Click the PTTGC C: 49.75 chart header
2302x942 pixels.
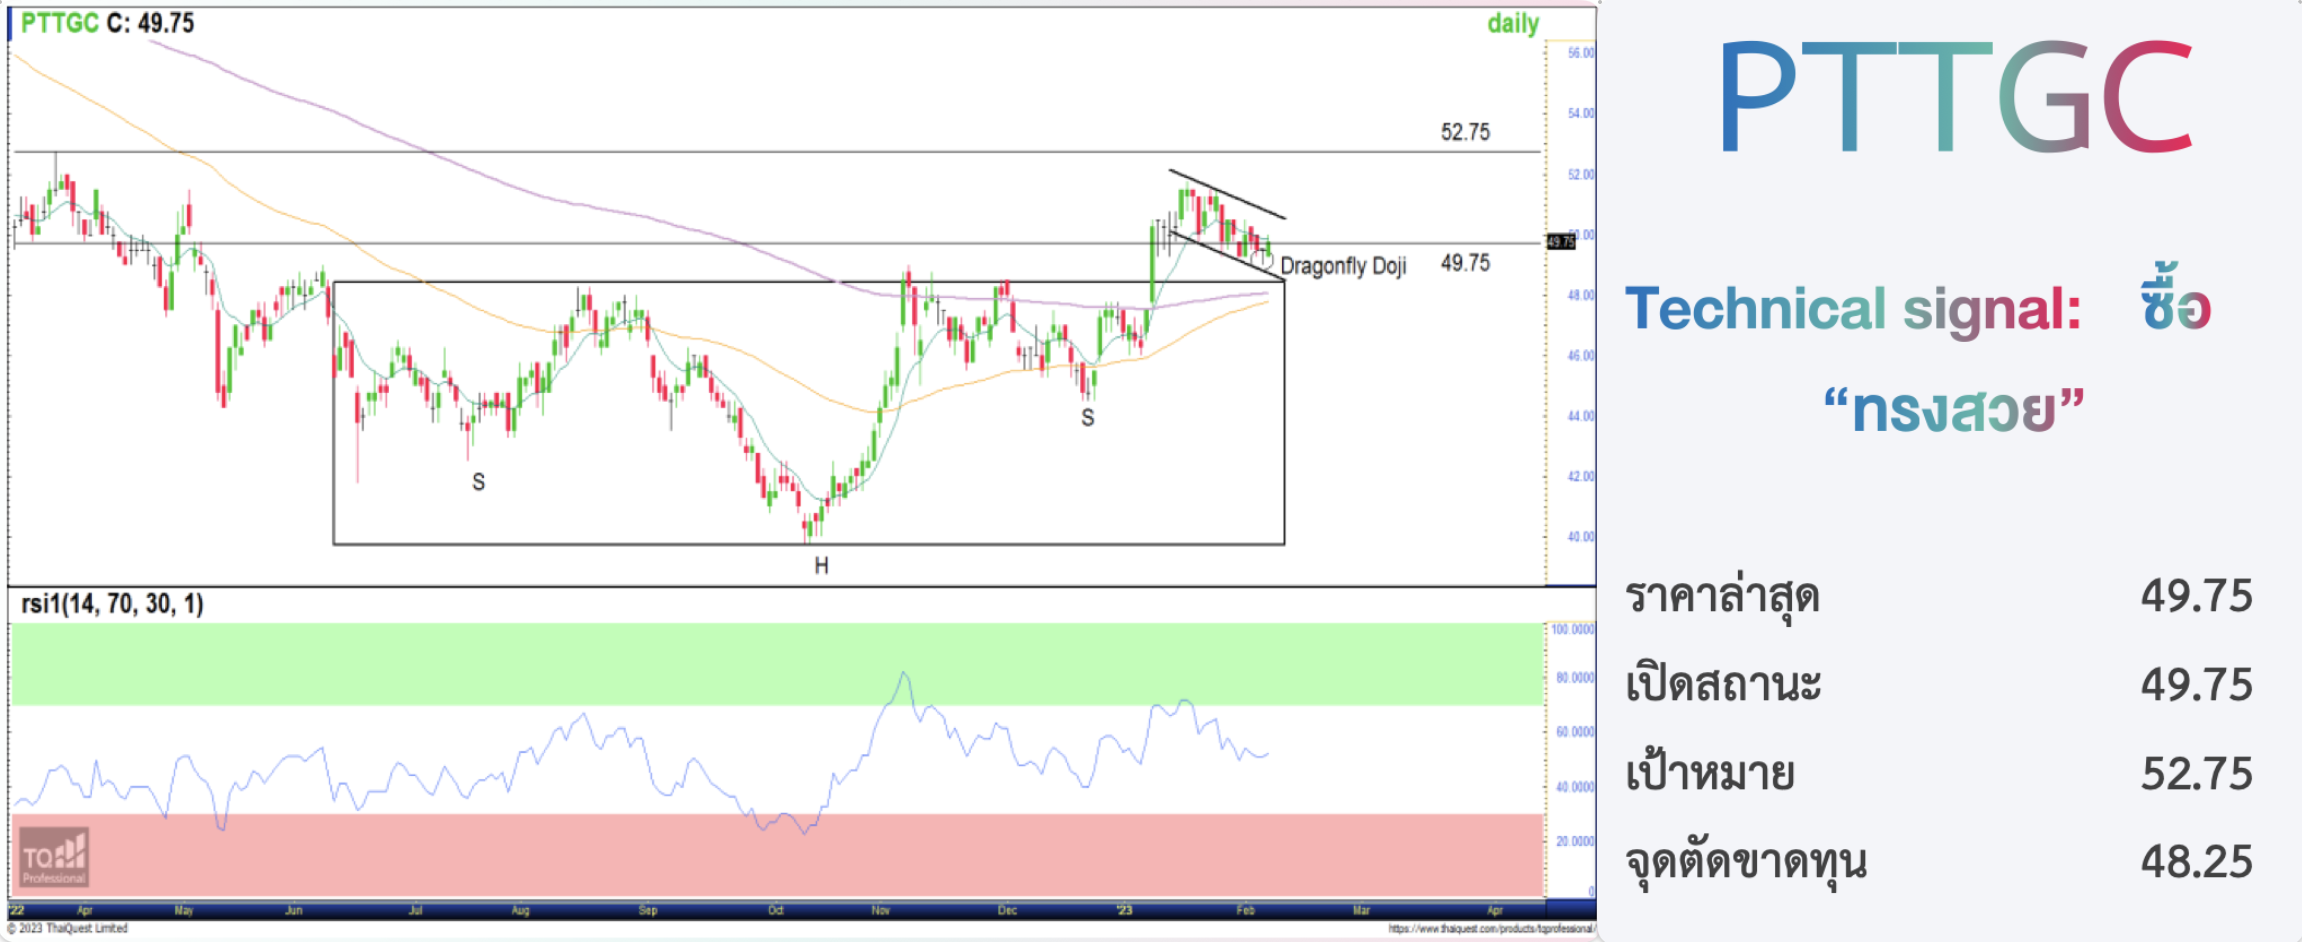tap(108, 23)
